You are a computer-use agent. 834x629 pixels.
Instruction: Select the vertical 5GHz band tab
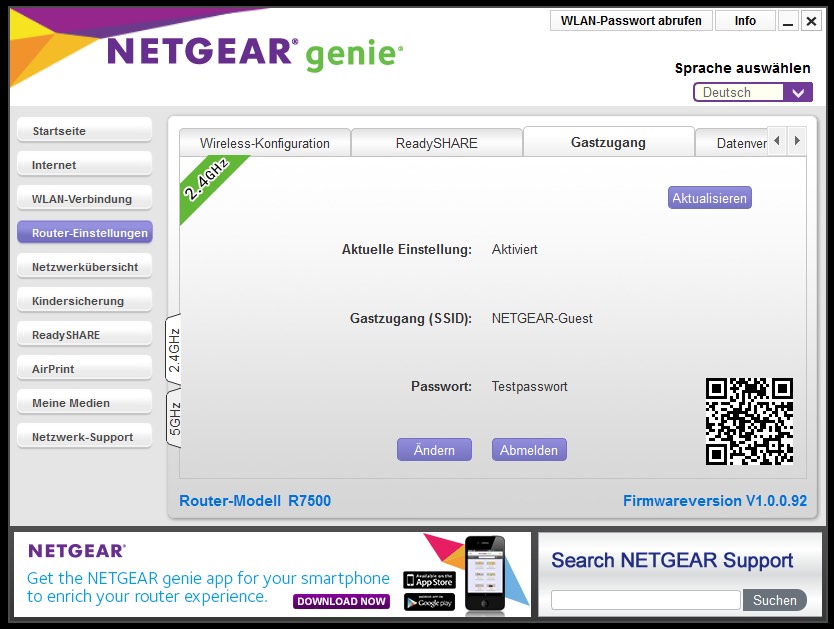tap(174, 419)
